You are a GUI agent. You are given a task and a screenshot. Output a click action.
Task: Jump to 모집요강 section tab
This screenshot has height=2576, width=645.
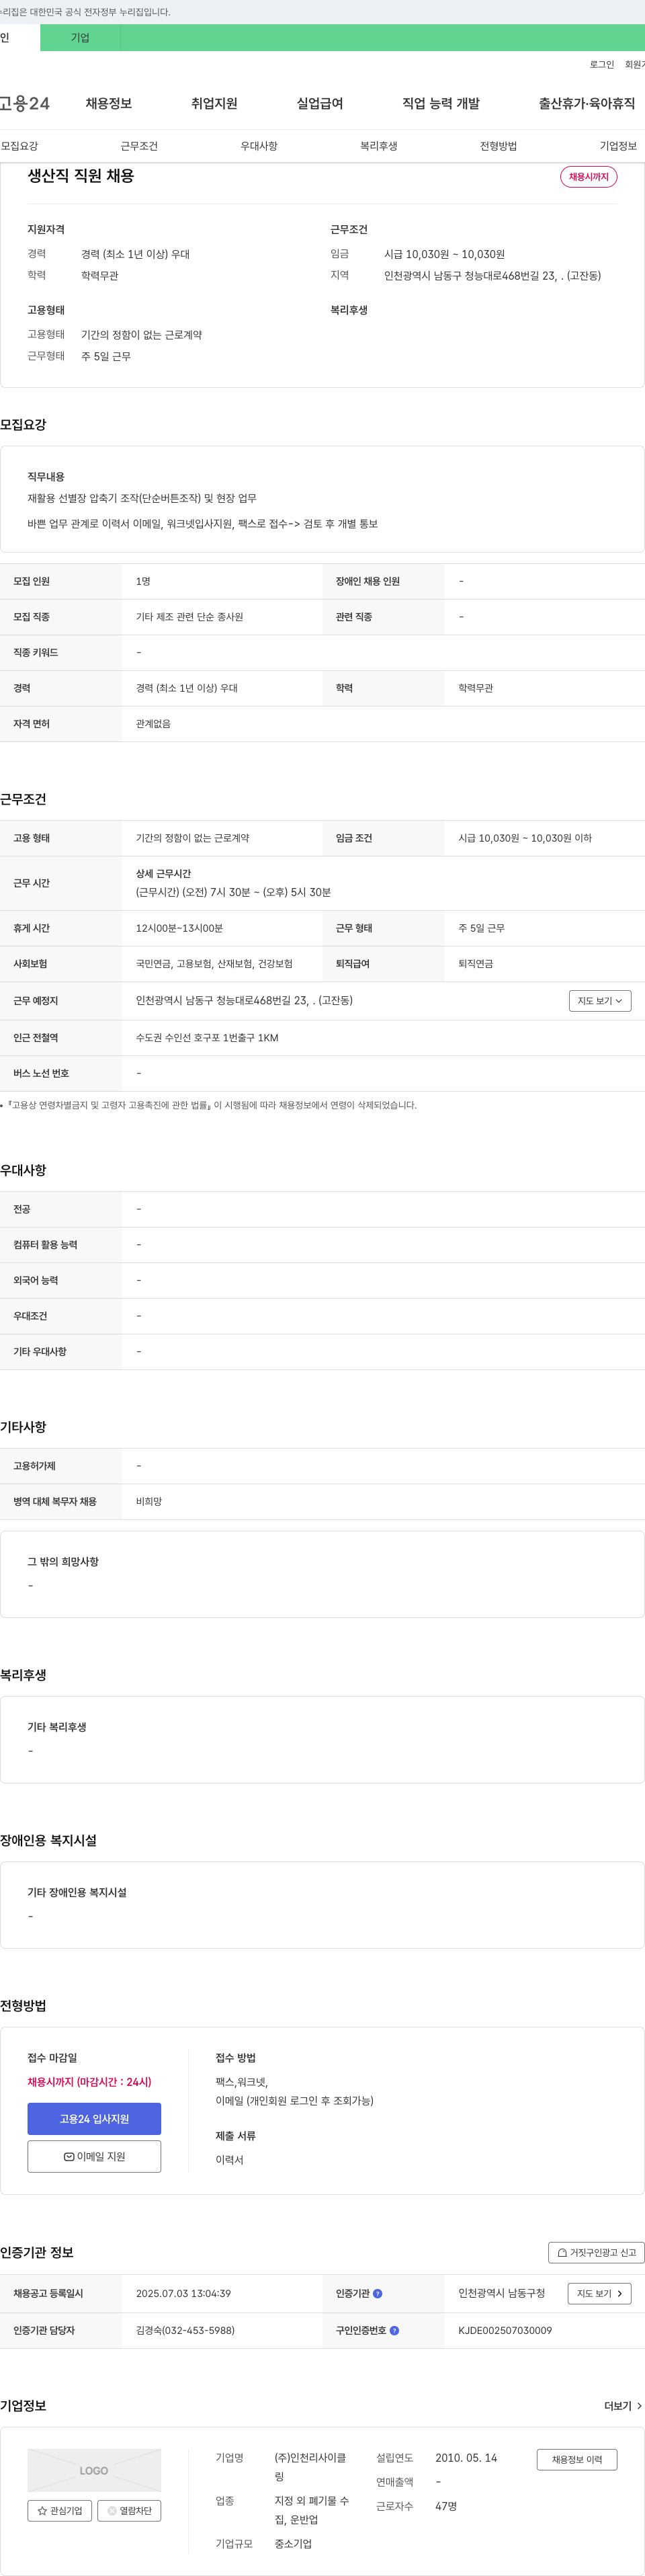pos(20,146)
